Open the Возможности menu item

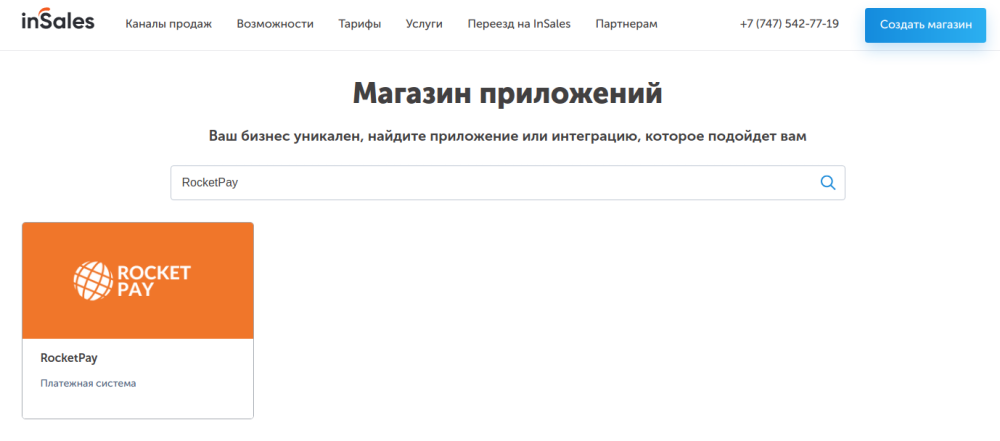[275, 24]
